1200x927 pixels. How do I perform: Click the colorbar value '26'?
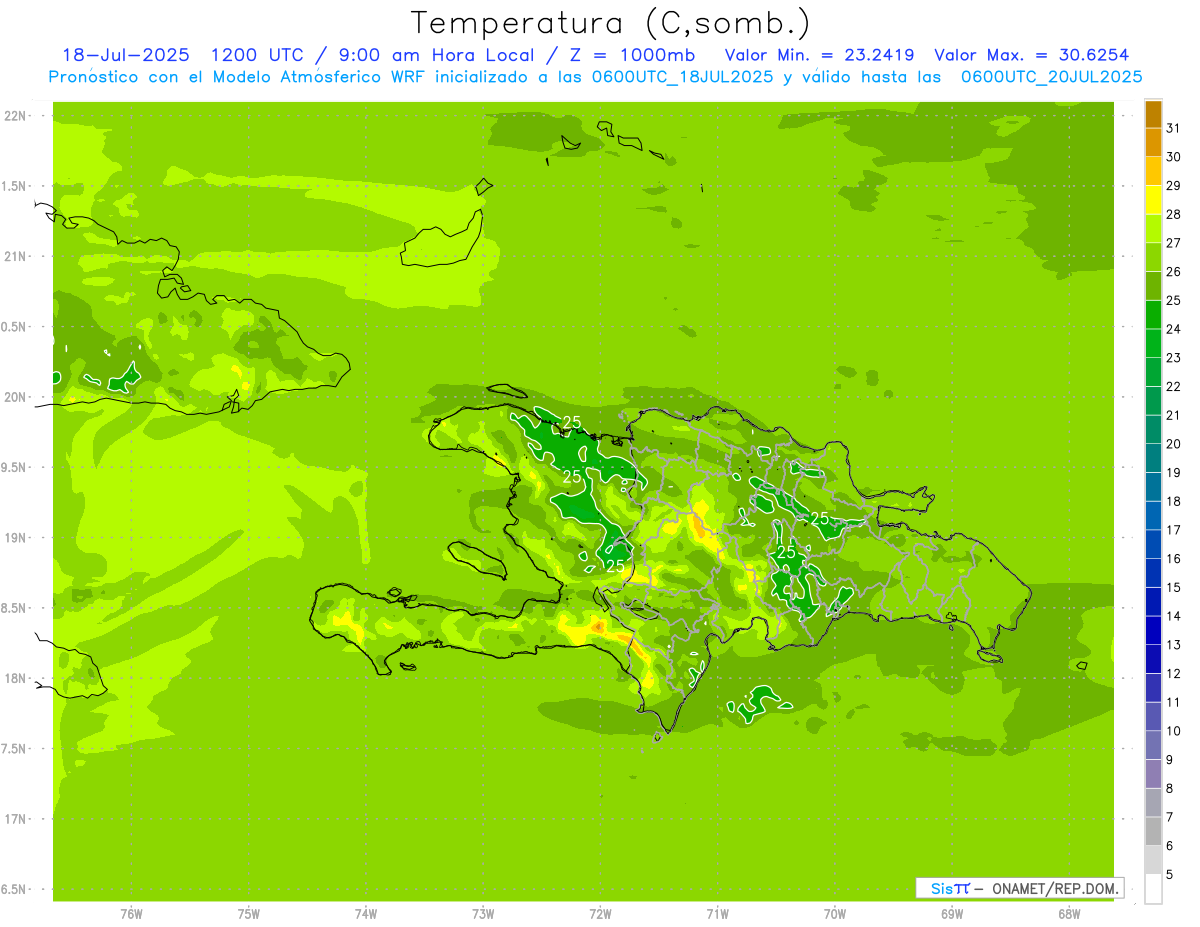pos(1173,271)
